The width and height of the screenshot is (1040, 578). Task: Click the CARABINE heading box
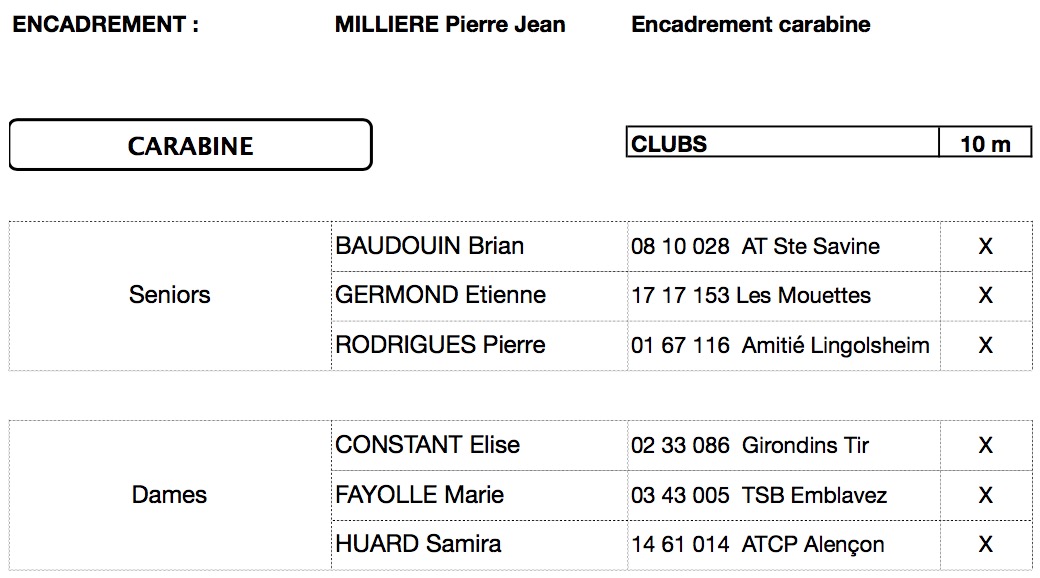(190, 145)
